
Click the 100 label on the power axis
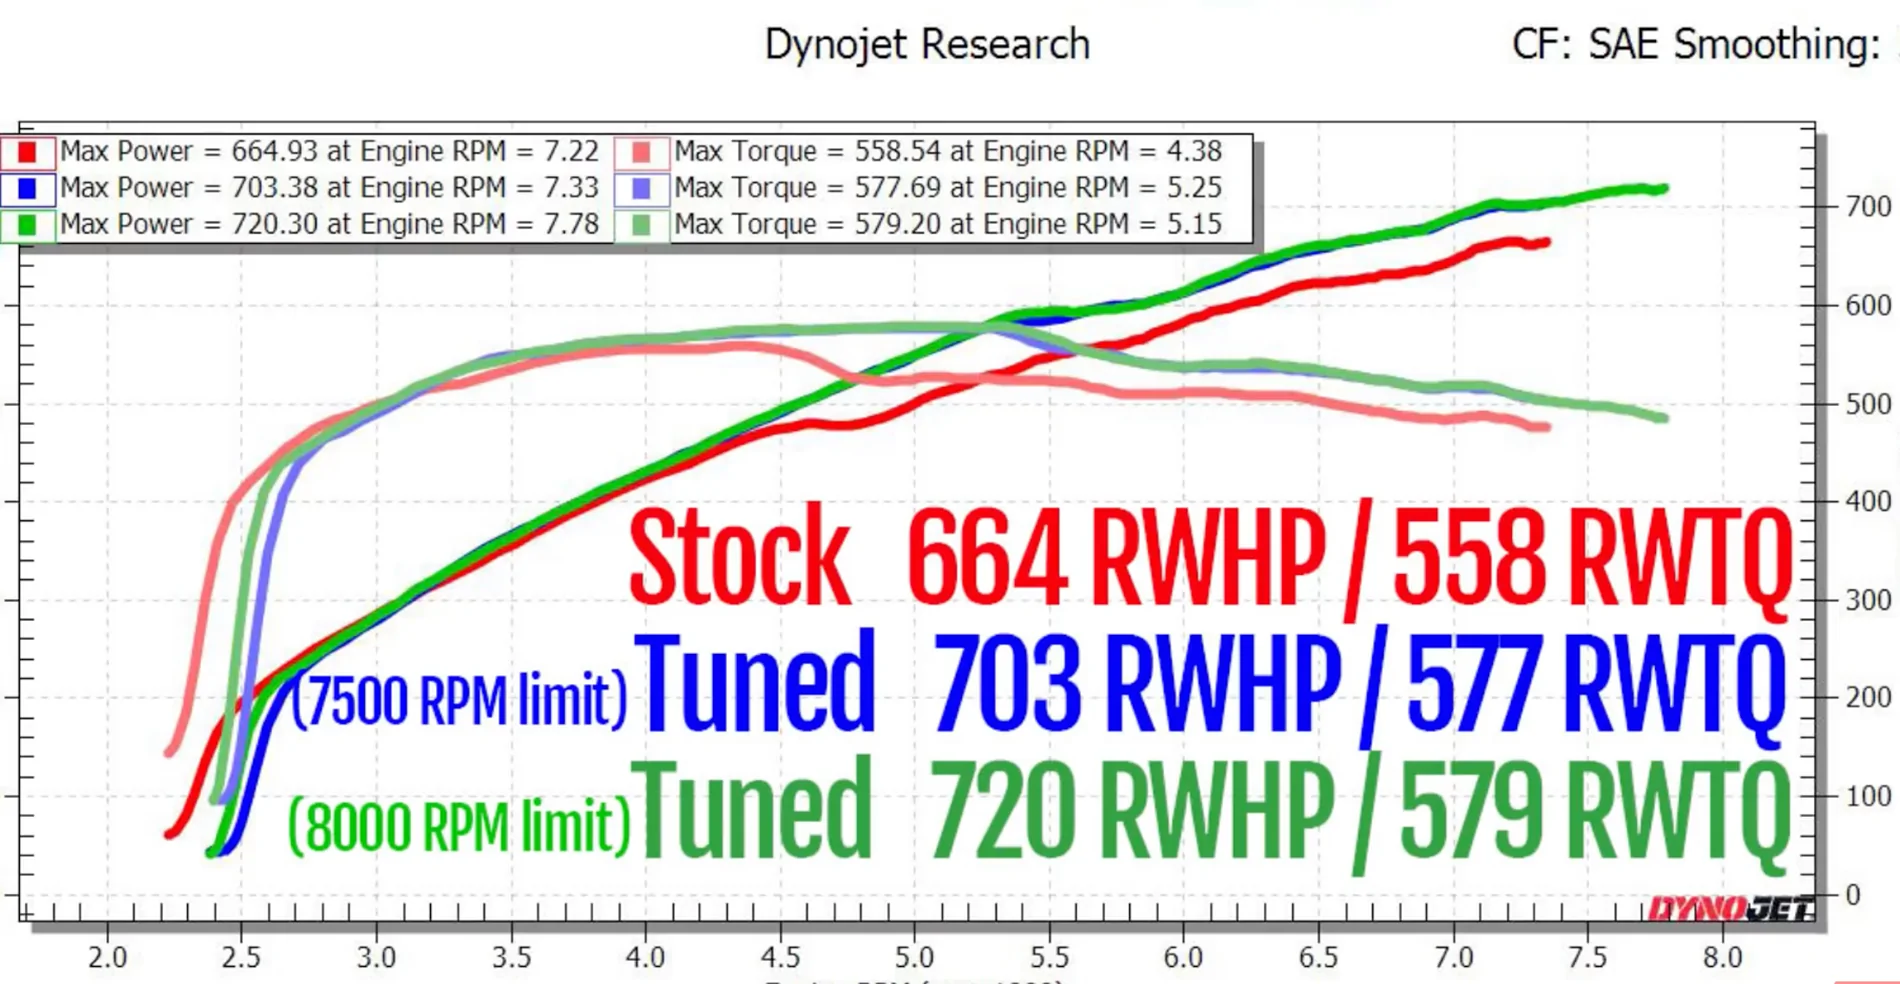click(1868, 796)
